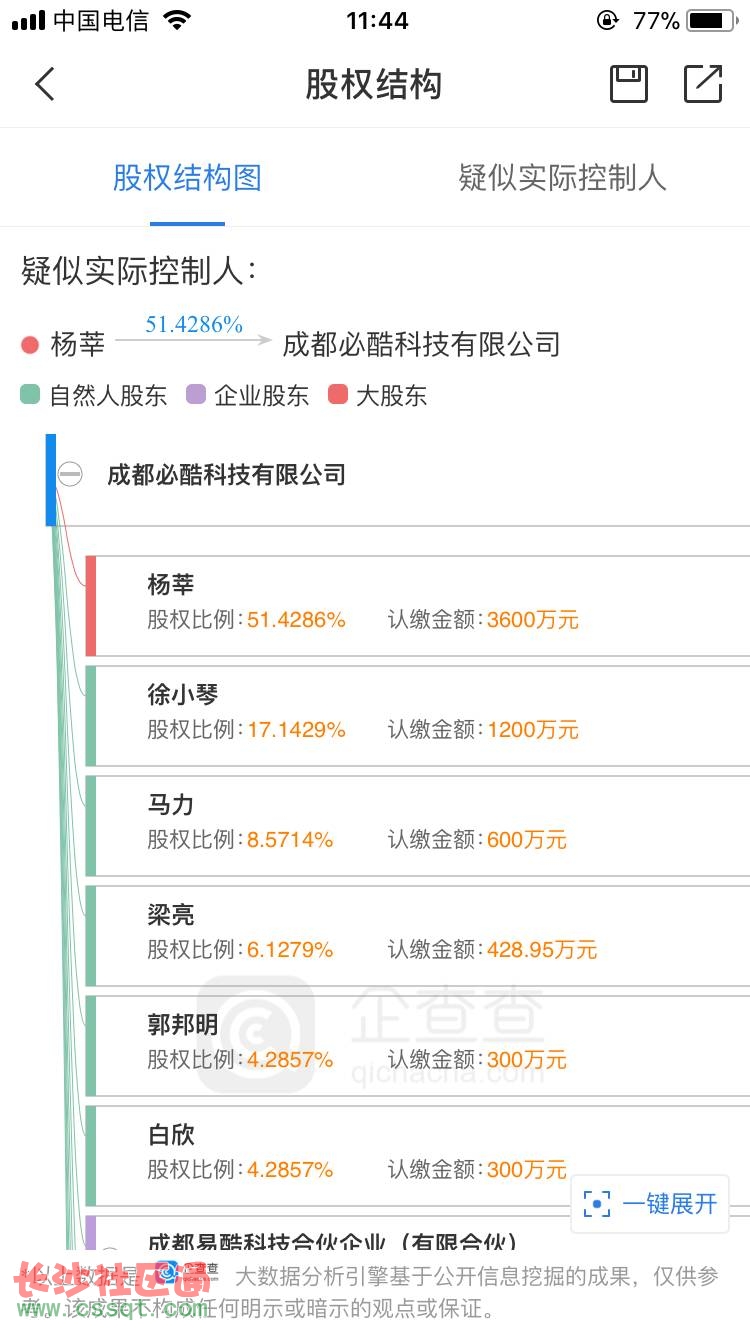Tap the purple 企业股东 legend swatch
Image resolution: width=750 pixels, height=1334 pixels.
pyautogui.click(x=196, y=395)
